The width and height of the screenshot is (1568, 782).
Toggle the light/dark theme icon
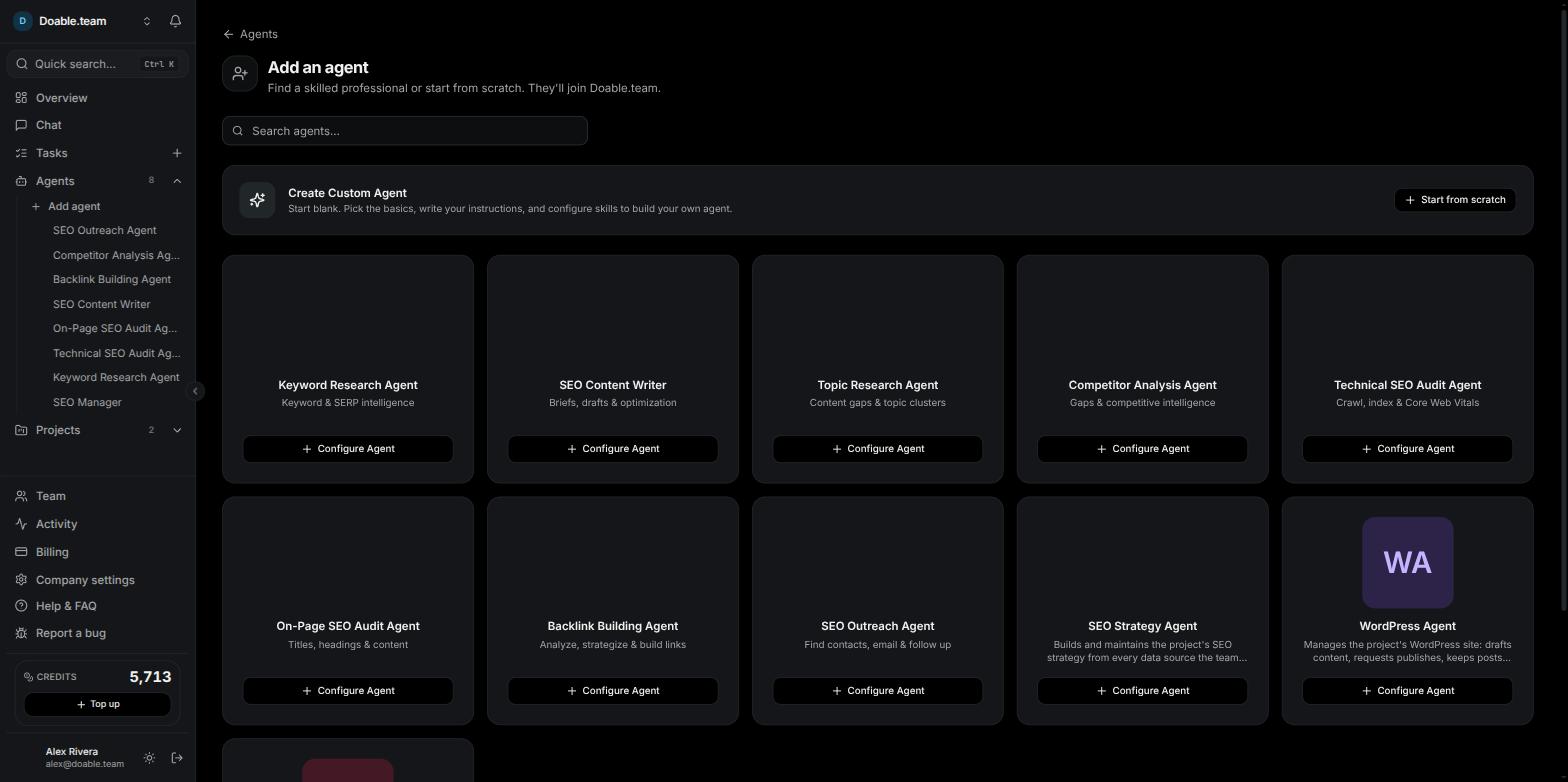click(x=149, y=758)
